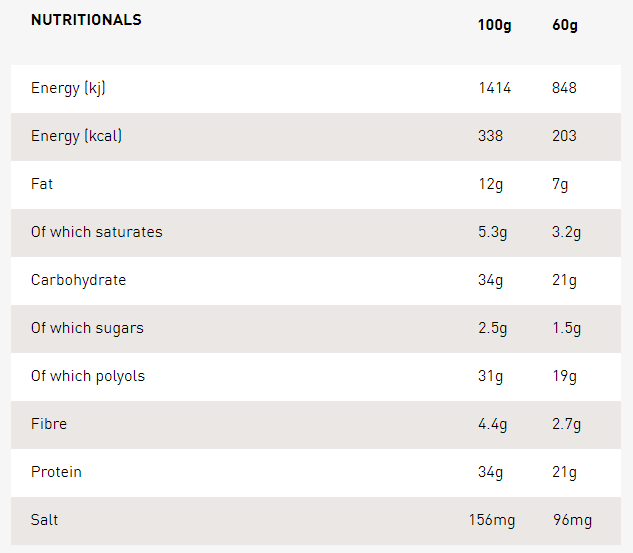Select the 1.5g sugars value
633x553 pixels.
pos(566,328)
